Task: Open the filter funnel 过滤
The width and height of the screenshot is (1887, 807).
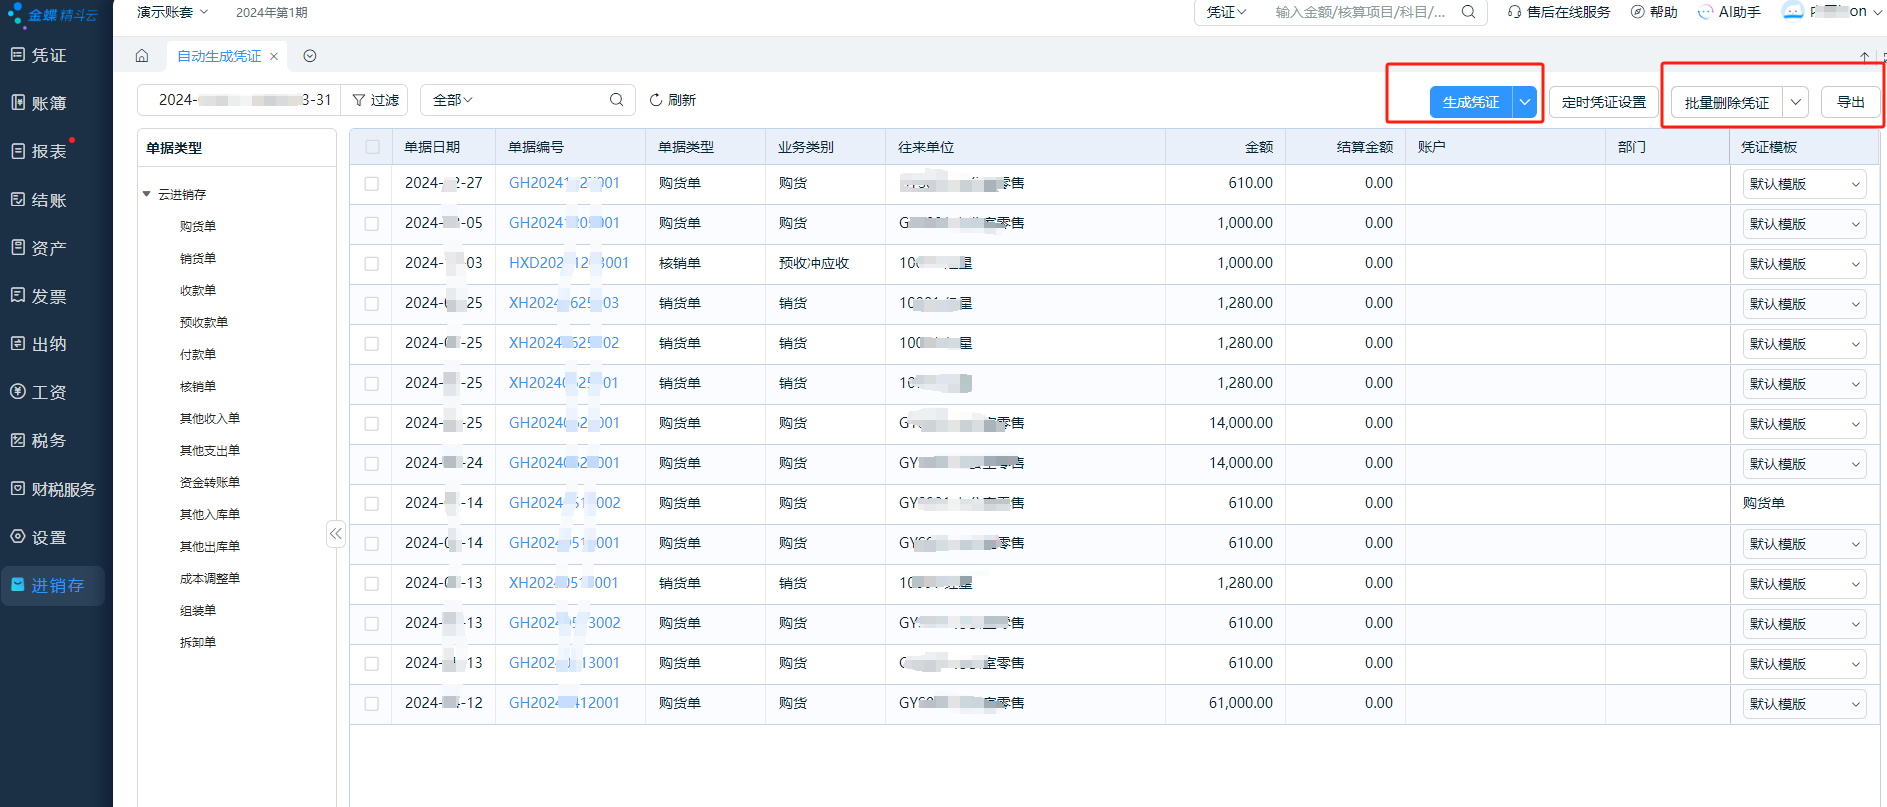Action: 375,100
